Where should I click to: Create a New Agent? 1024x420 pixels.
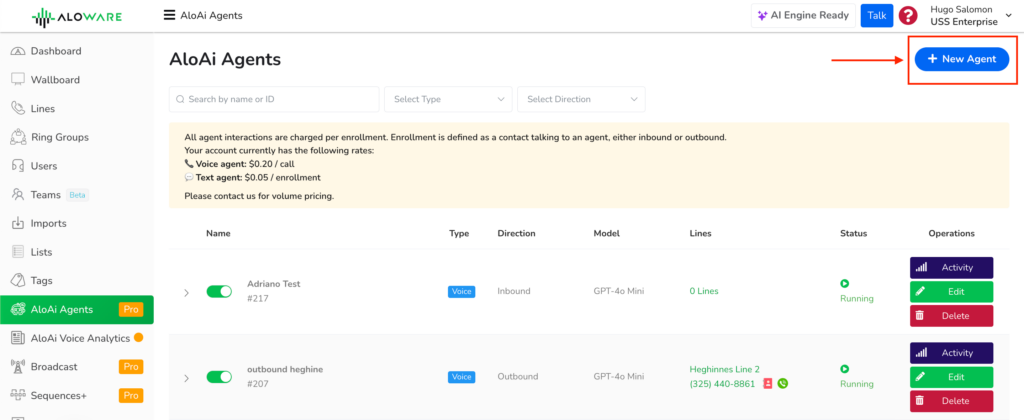coord(962,59)
